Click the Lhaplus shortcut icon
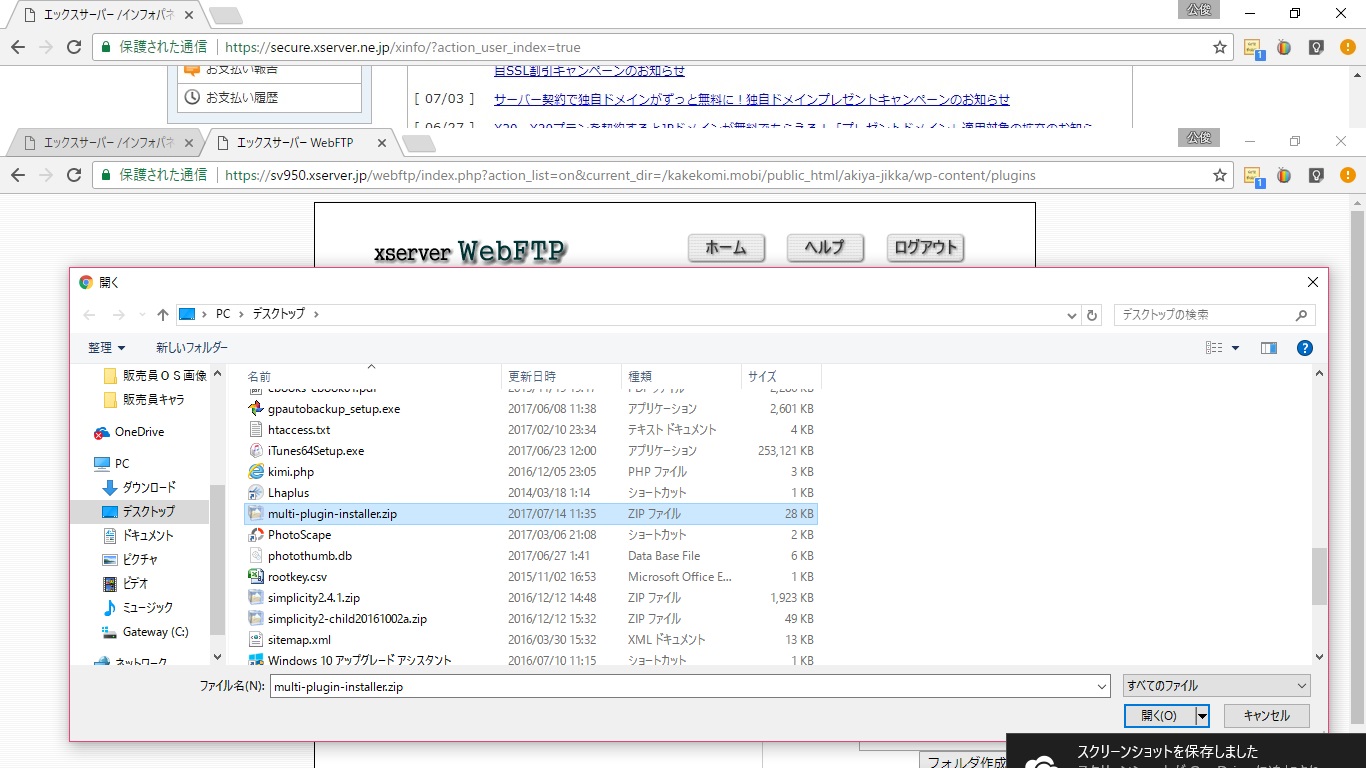This screenshot has height=768, width=1366. 256,493
